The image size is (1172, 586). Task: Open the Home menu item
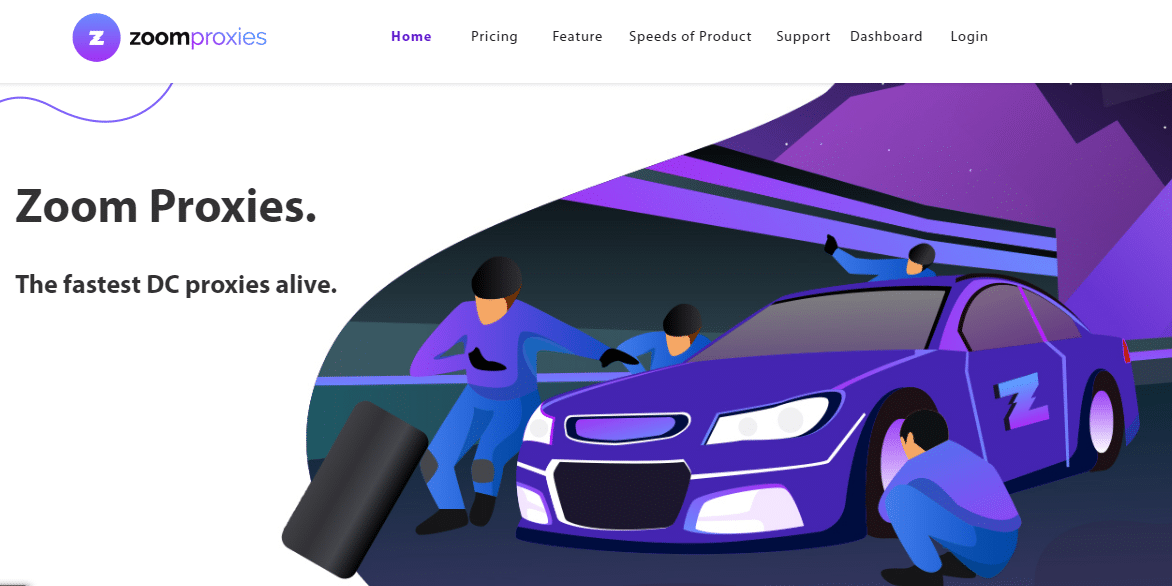(411, 36)
